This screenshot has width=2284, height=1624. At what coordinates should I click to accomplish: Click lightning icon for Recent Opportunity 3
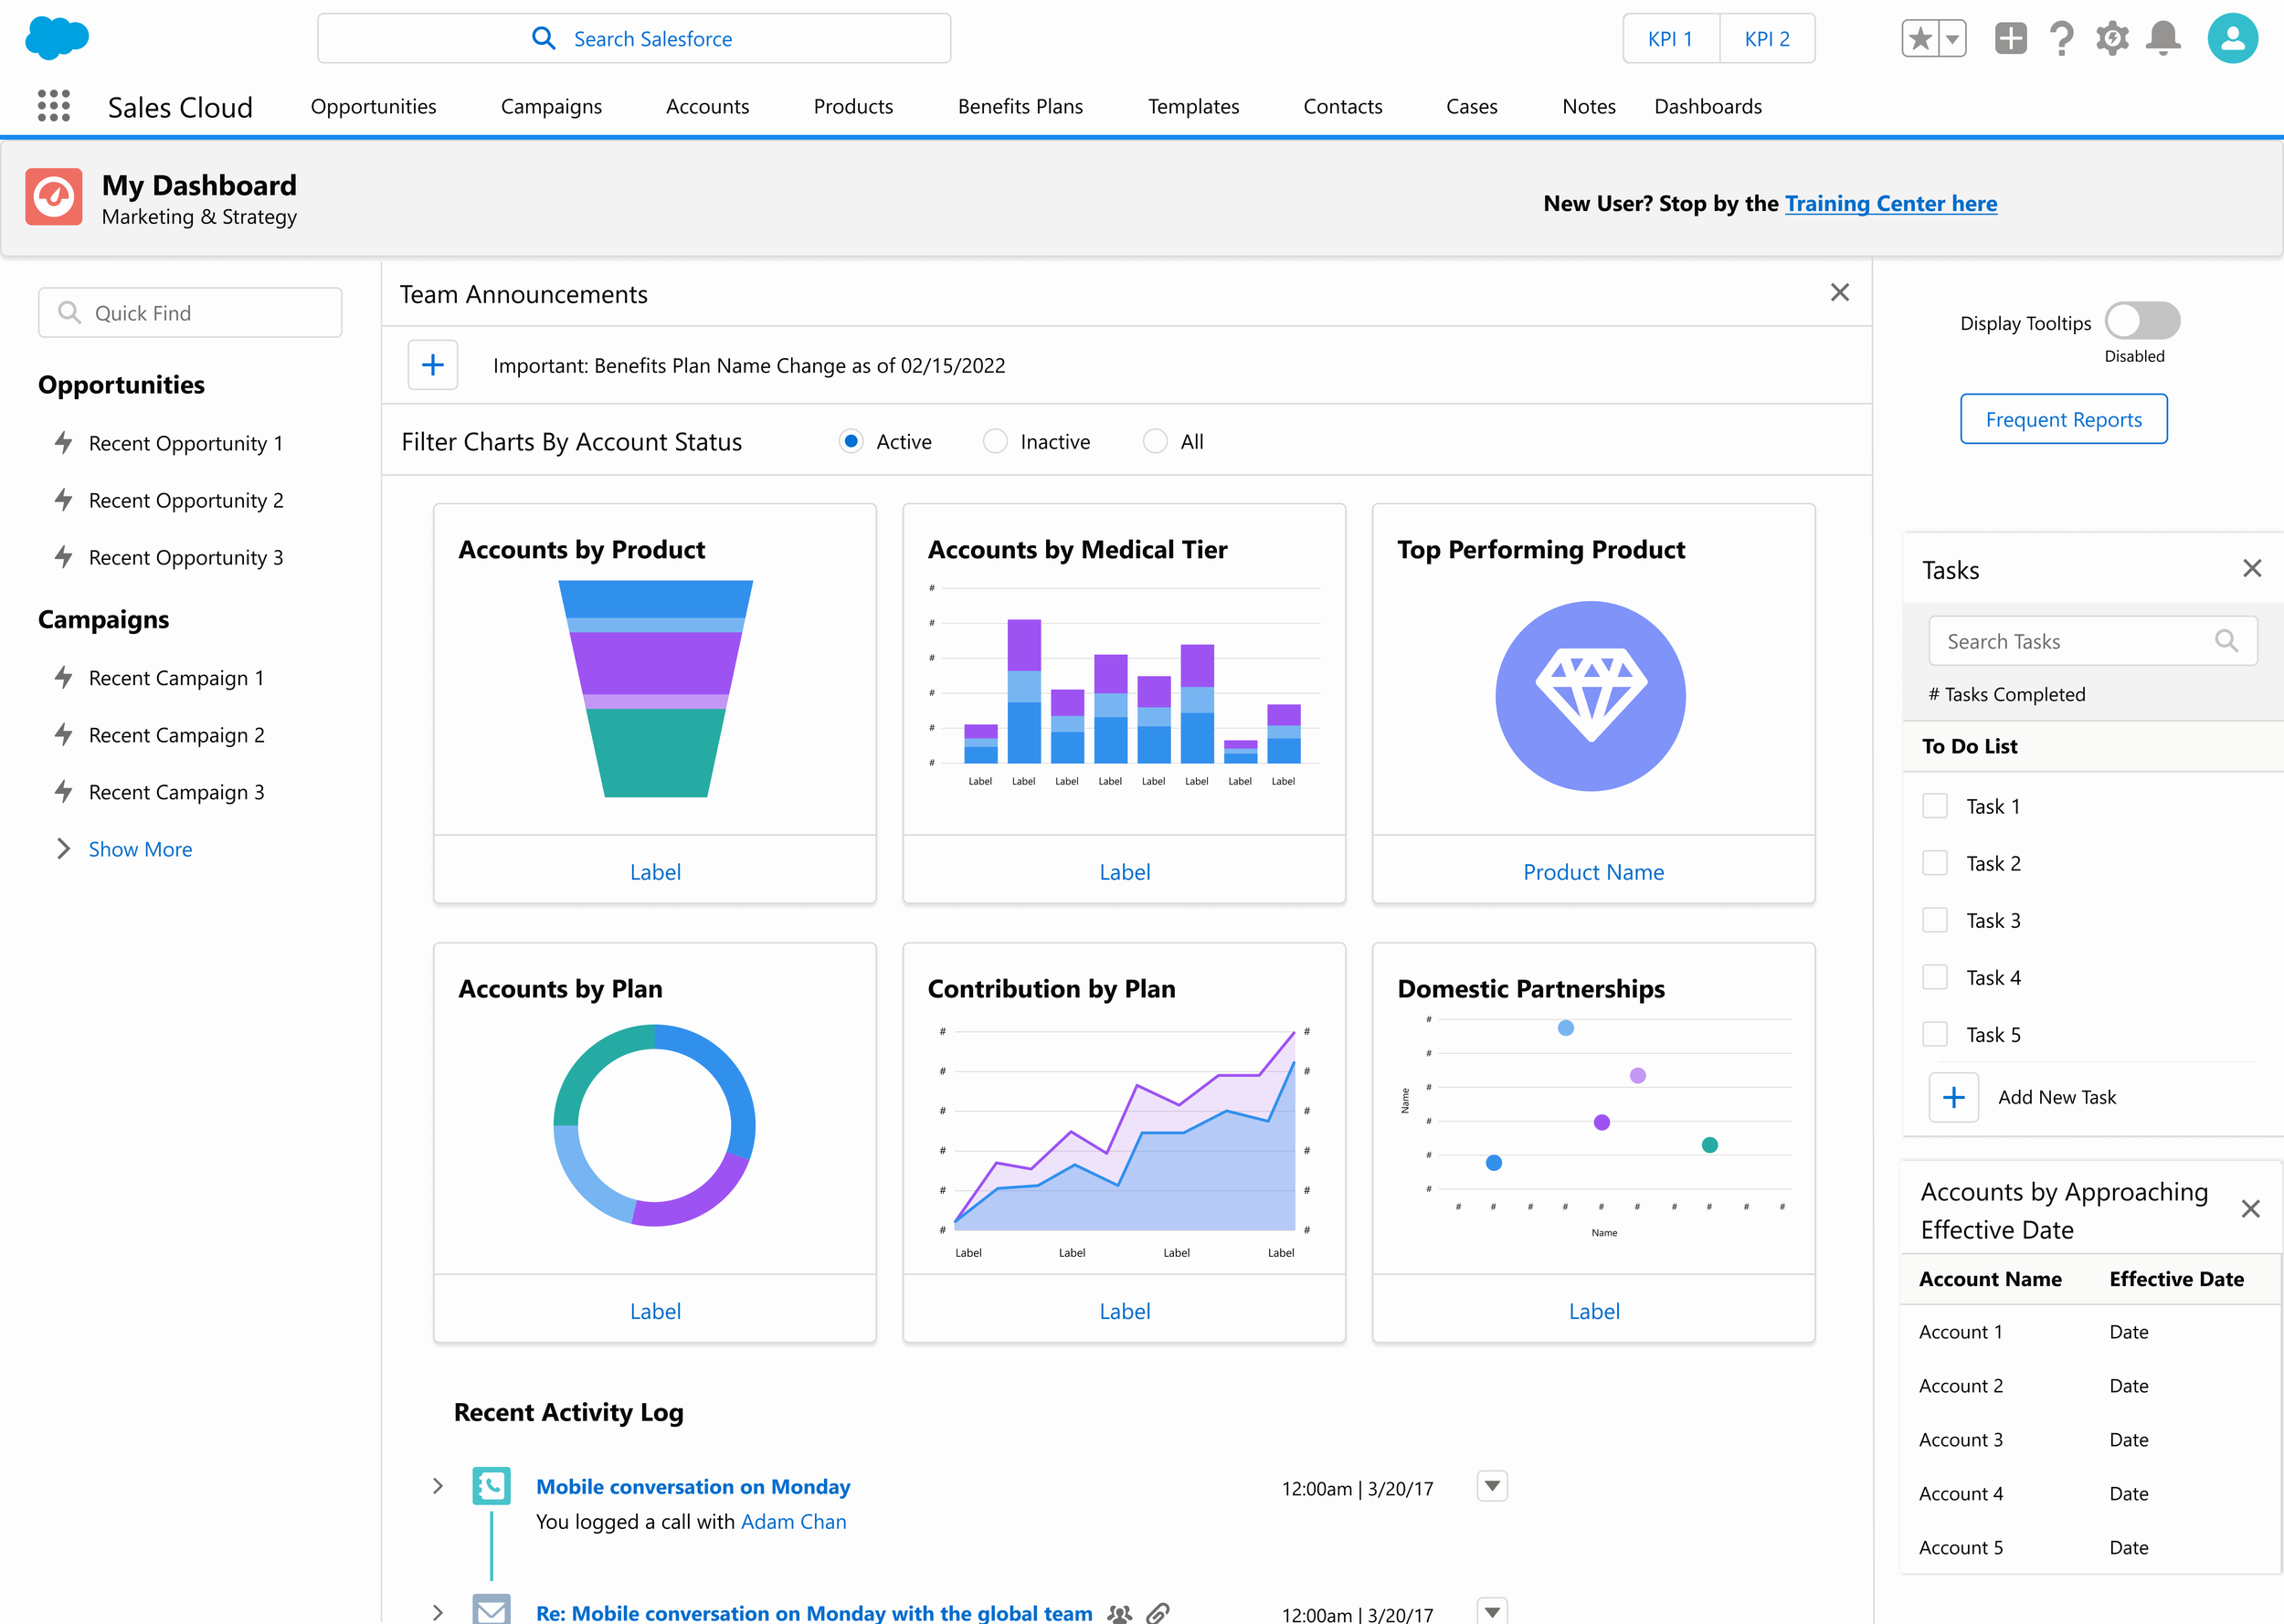(63, 557)
